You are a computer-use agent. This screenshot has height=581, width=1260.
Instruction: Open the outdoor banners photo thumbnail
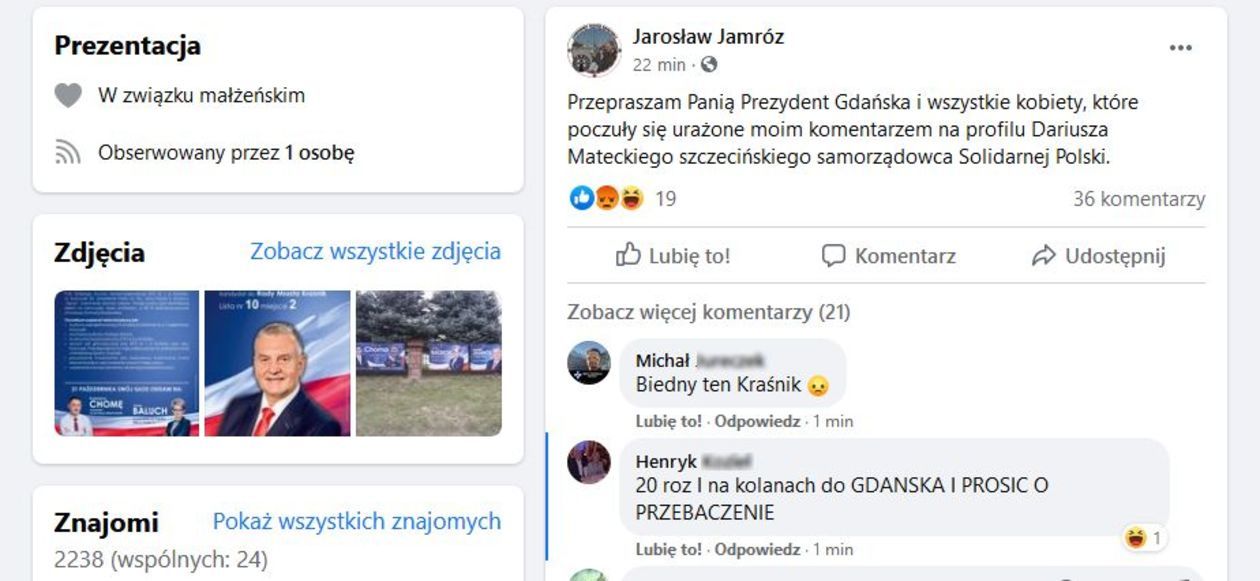pos(428,363)
